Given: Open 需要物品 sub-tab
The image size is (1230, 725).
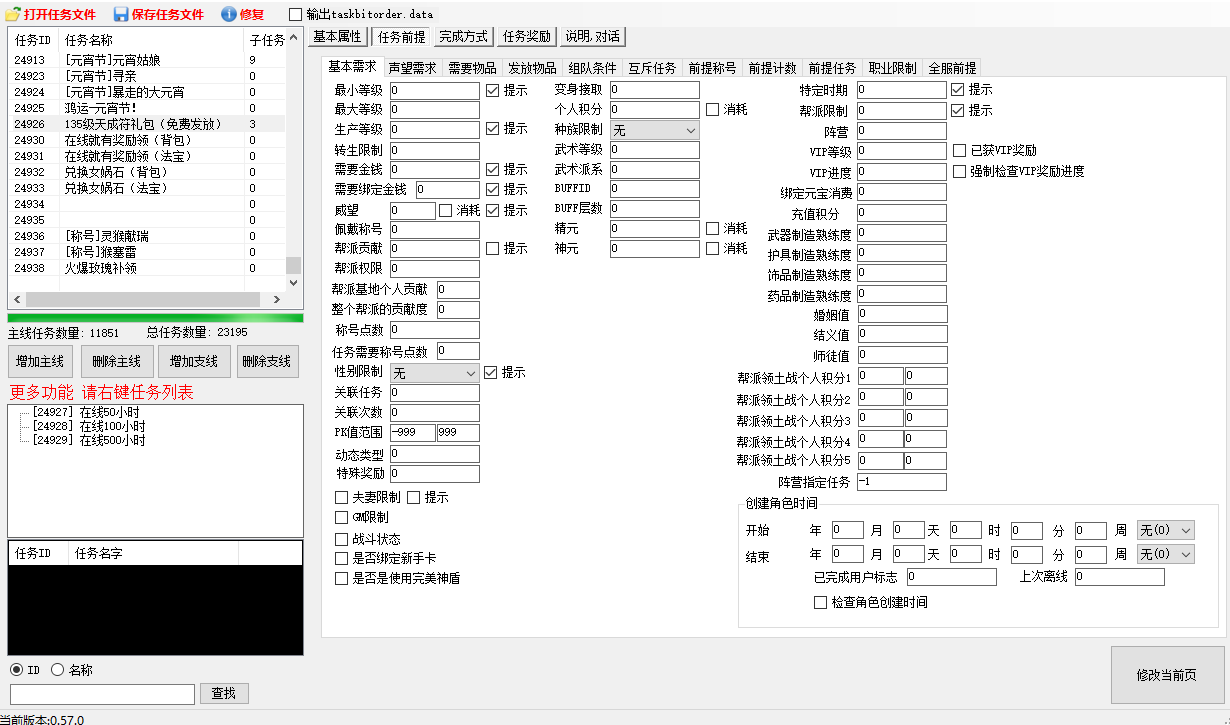Looking at the screenshot, I should [472, 68].
